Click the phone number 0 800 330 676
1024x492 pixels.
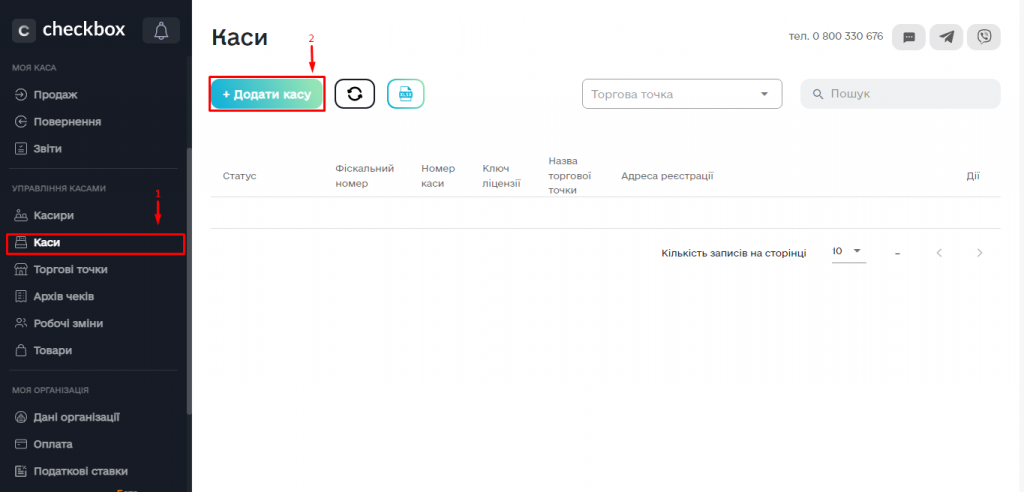coord(848,37)
